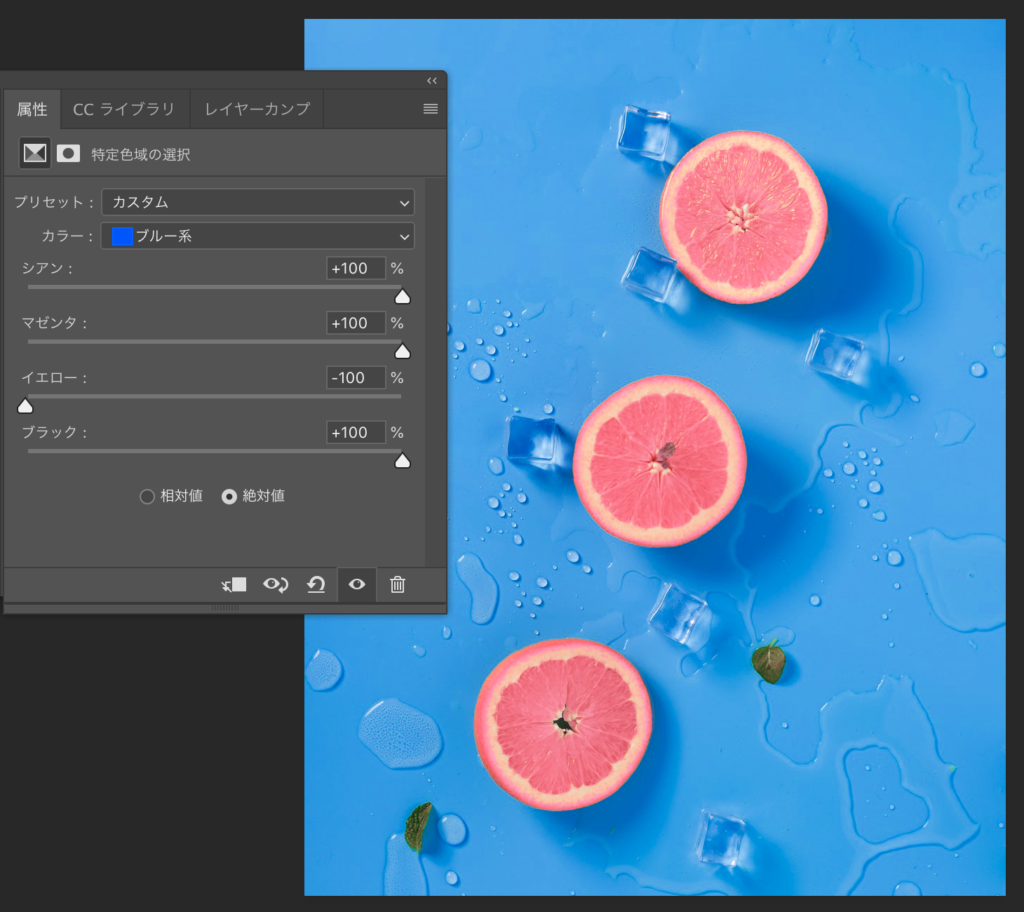Click the ブラック value input field
This screenshot has width=1024, height=912.
(x=355, y=432)
